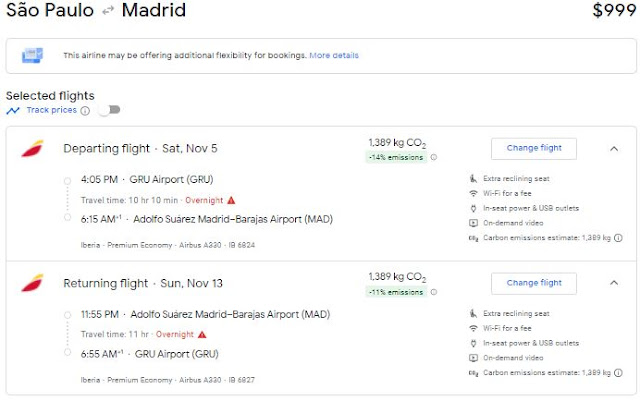
Task: Click the returning flight overnight warning icon
Action: 202,334
